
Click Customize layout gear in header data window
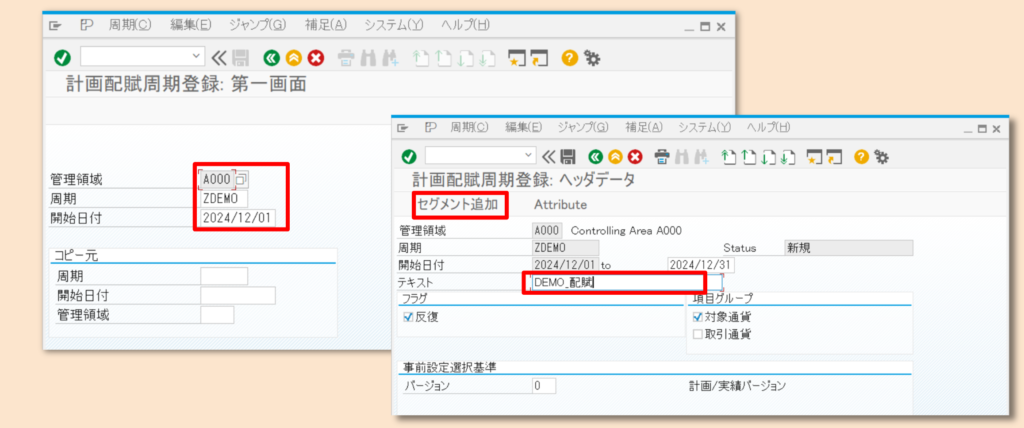881,156
